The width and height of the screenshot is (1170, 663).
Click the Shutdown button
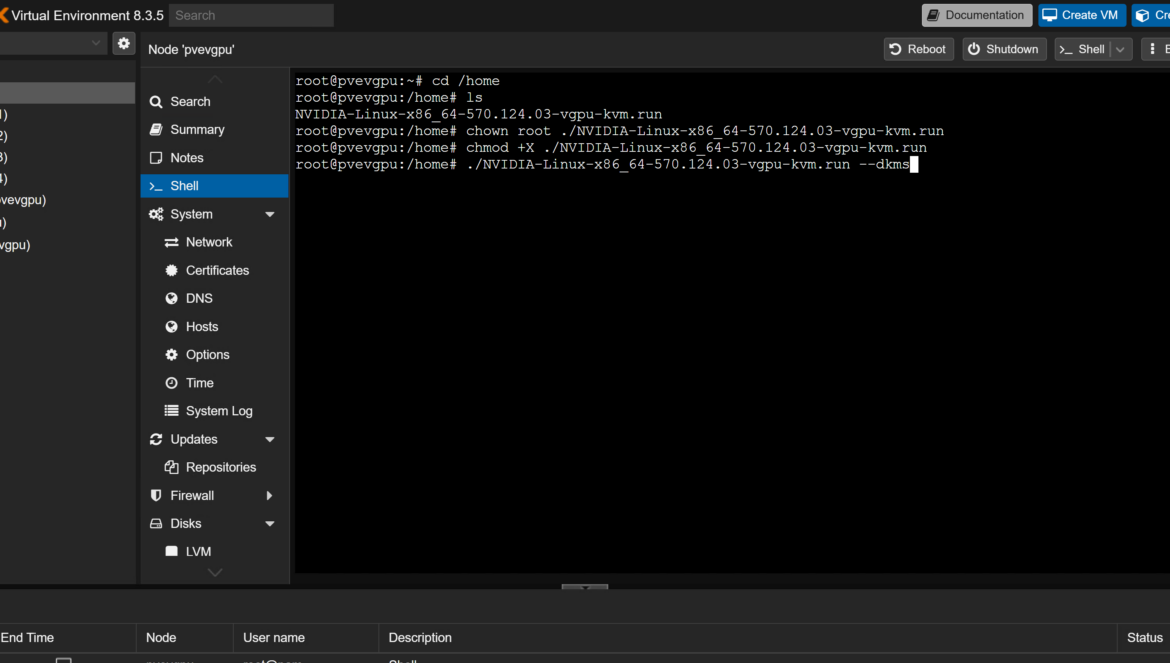pos(1004,49)
